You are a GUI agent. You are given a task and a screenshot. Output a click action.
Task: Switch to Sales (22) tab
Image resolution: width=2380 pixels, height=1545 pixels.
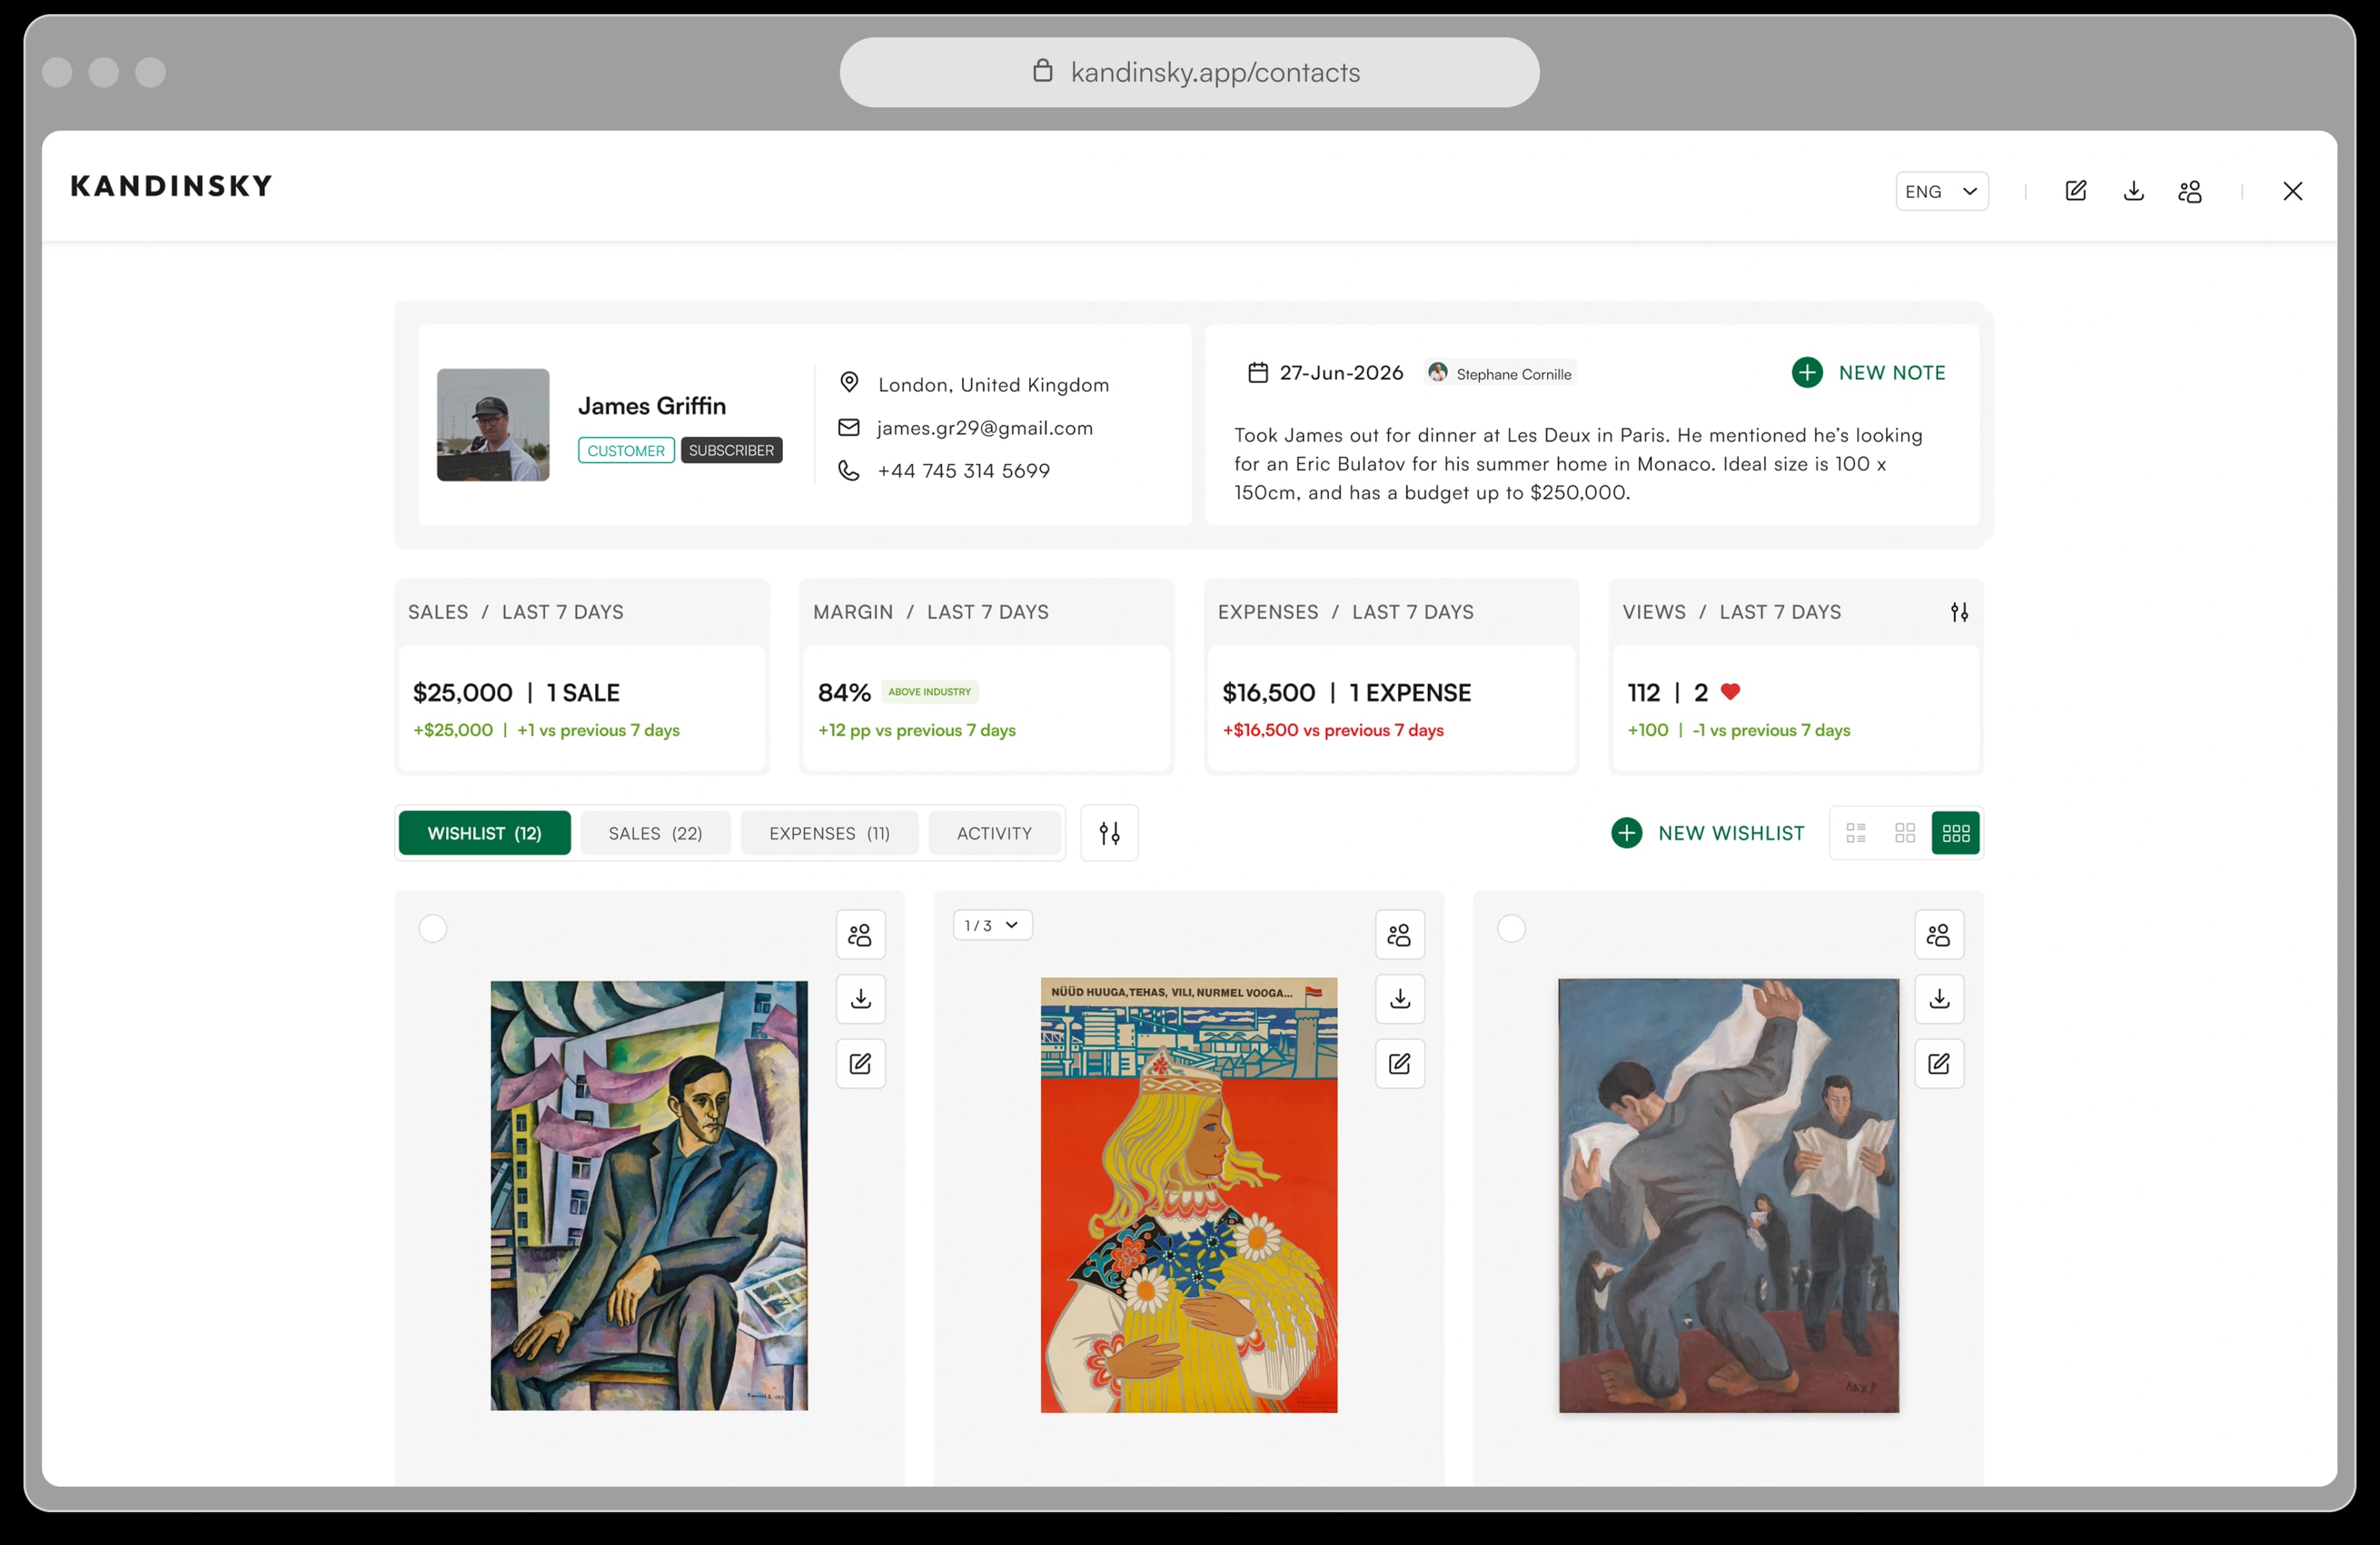tap(655, 832)
